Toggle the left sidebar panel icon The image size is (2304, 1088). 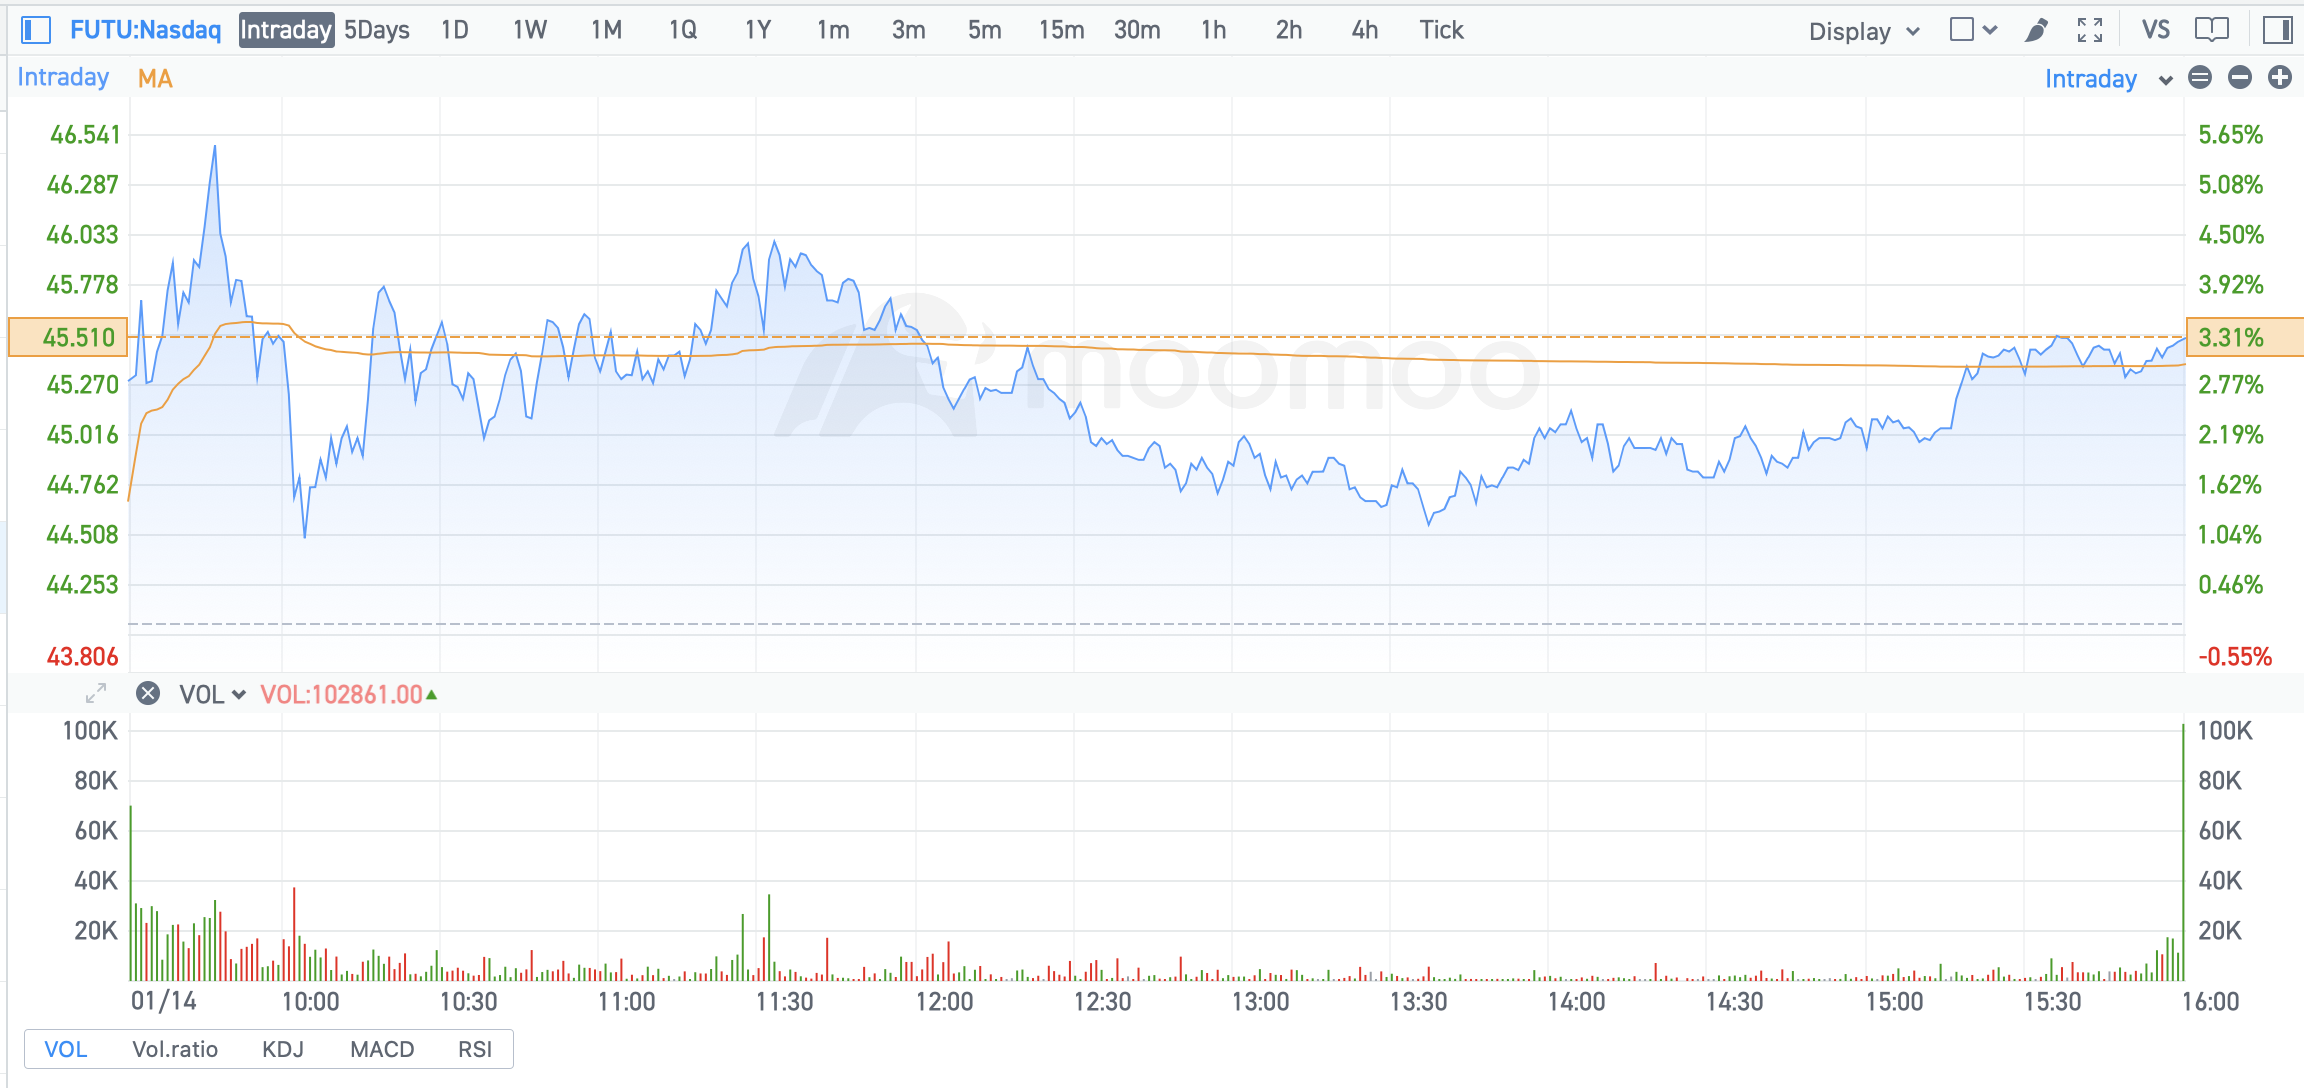point(36,30)
